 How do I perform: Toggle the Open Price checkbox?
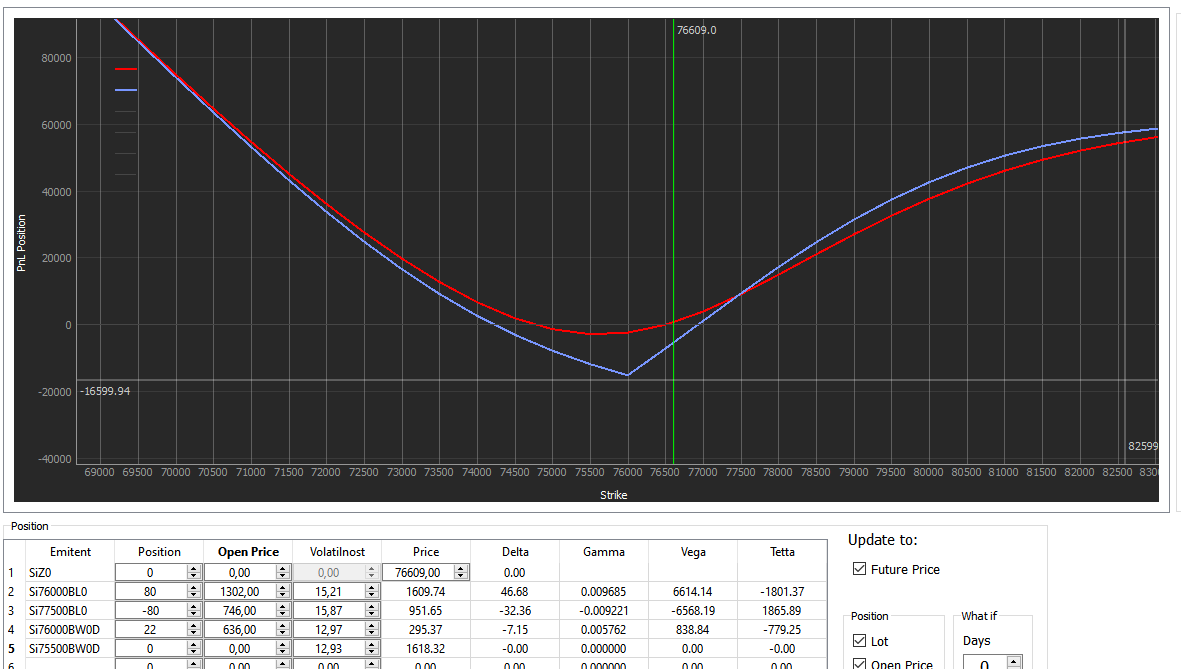(x=859, y=664)
